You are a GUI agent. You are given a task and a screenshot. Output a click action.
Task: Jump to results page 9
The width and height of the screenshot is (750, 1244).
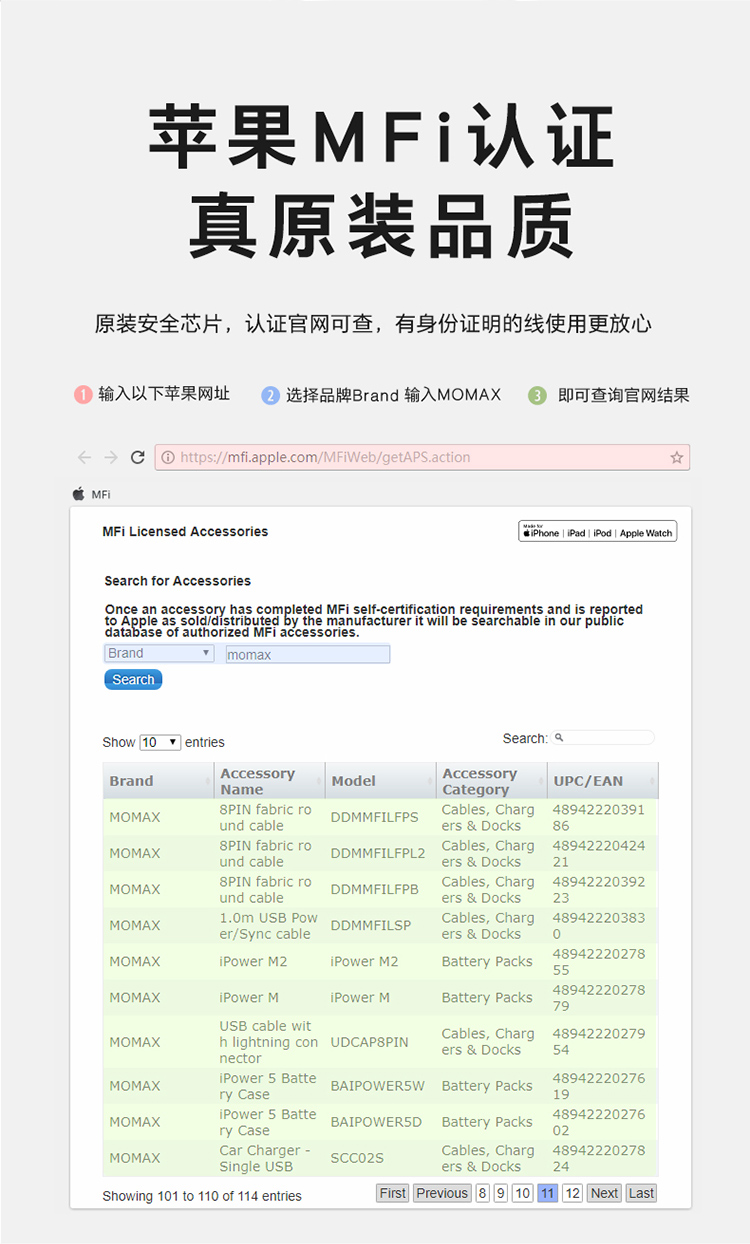pos(501,1193)
